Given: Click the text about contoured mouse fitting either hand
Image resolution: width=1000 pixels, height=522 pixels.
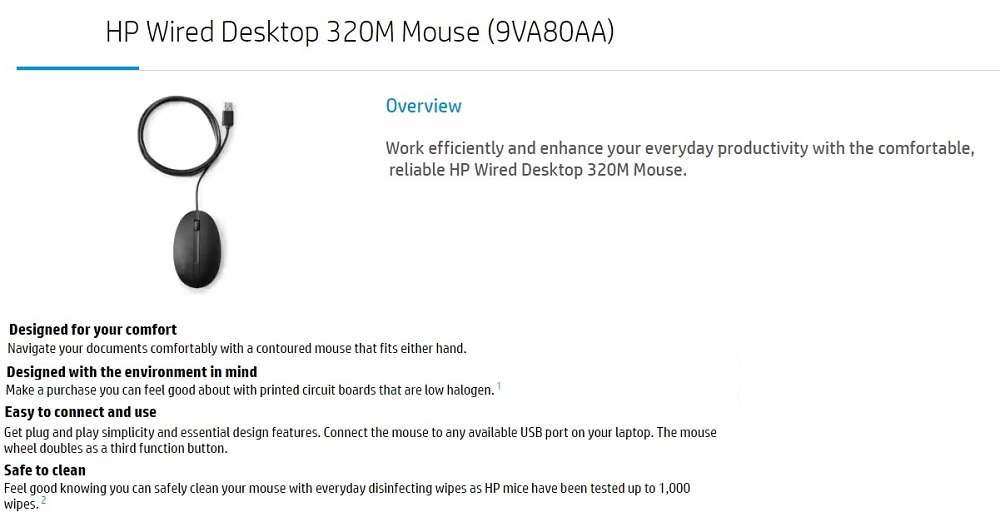Looking at the screenshot, I should [237, 348].
